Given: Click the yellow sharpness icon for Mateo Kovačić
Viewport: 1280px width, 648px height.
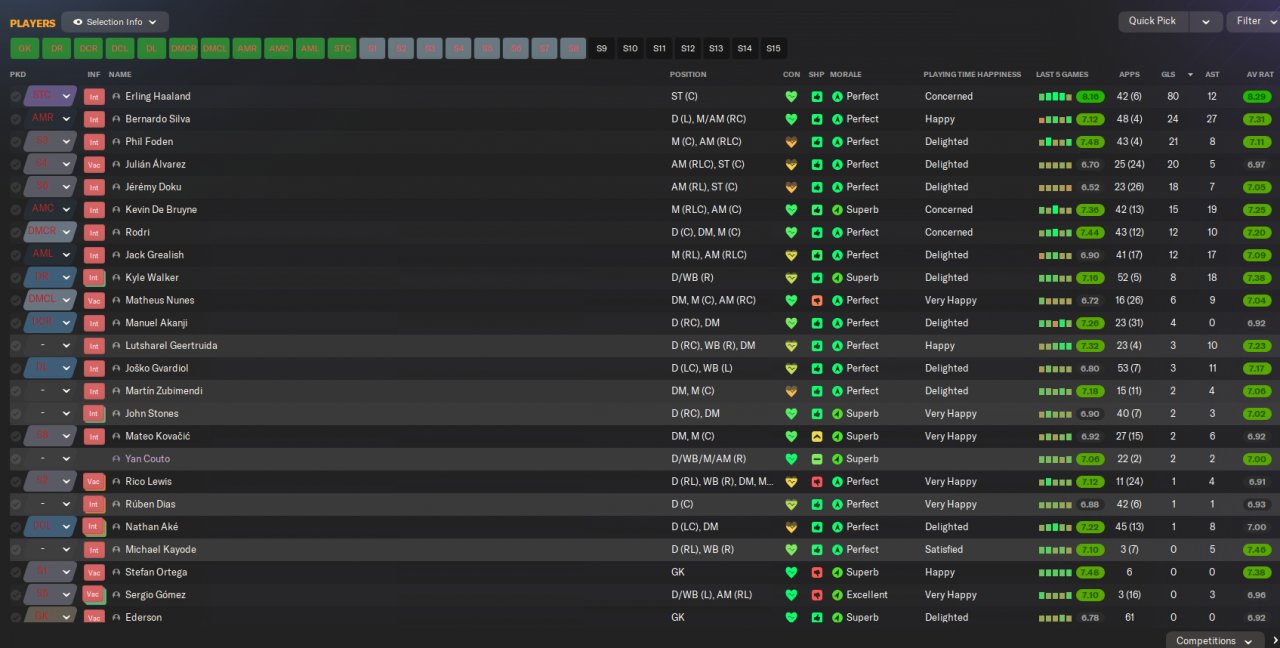Looking at the screenshot, I should pos(816,436).
